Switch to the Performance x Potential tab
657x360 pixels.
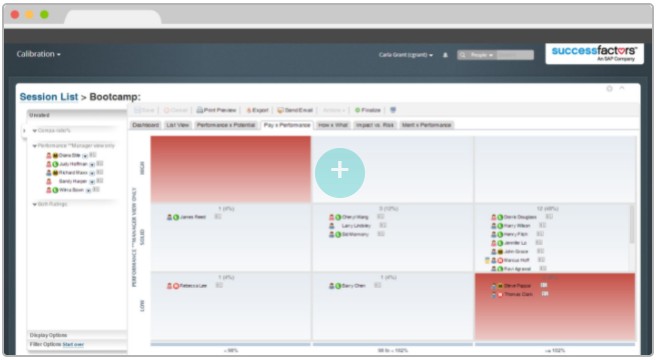(x=226, y=125)
